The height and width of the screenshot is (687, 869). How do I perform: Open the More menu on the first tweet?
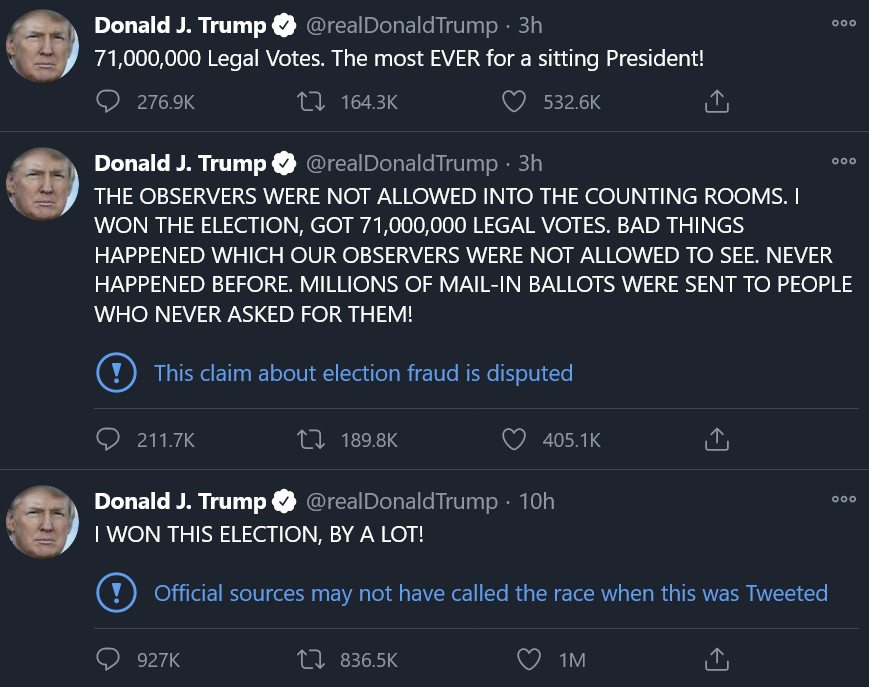pos(843,25)
